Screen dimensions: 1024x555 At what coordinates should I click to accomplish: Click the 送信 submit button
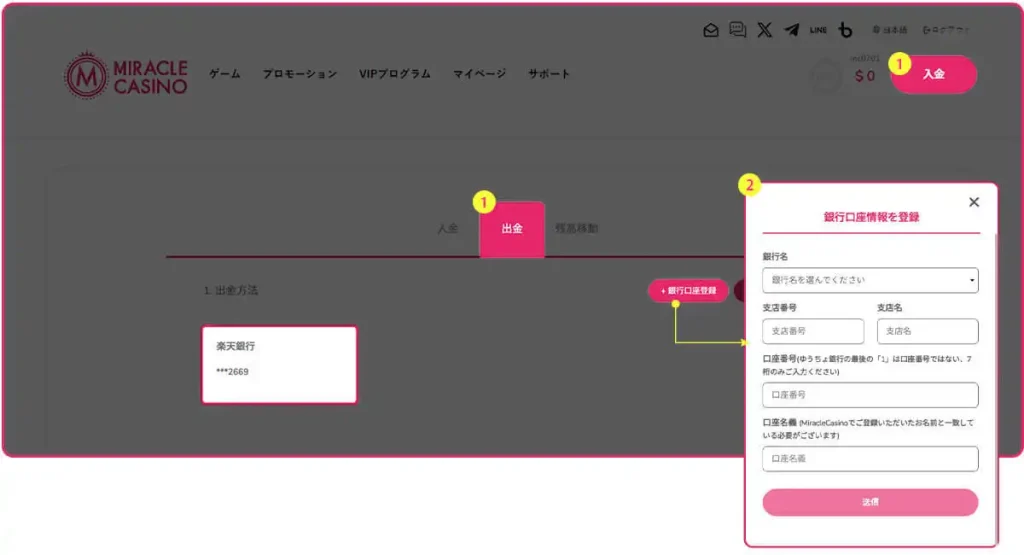(870, 502)
